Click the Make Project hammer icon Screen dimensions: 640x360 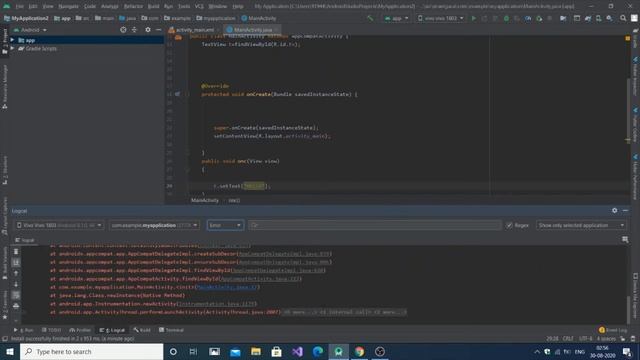point(370,18)
